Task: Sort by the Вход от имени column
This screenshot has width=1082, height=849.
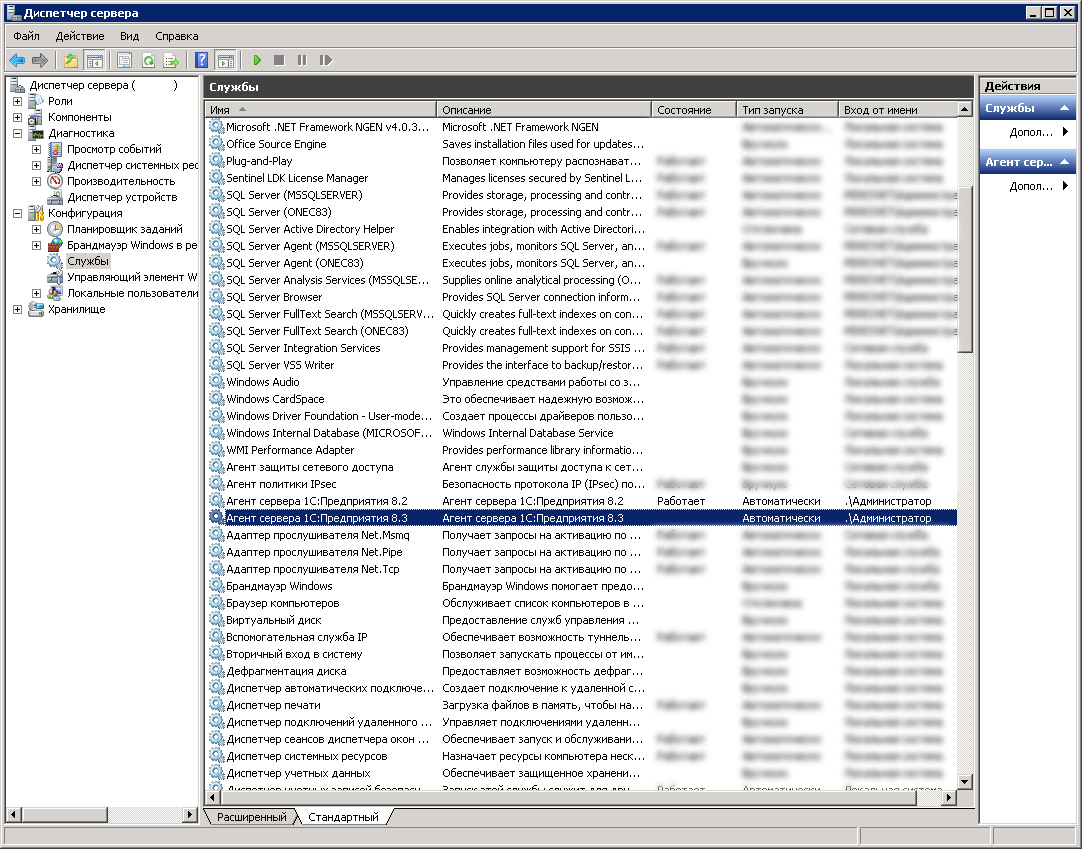Action: (x=898, y=110)
